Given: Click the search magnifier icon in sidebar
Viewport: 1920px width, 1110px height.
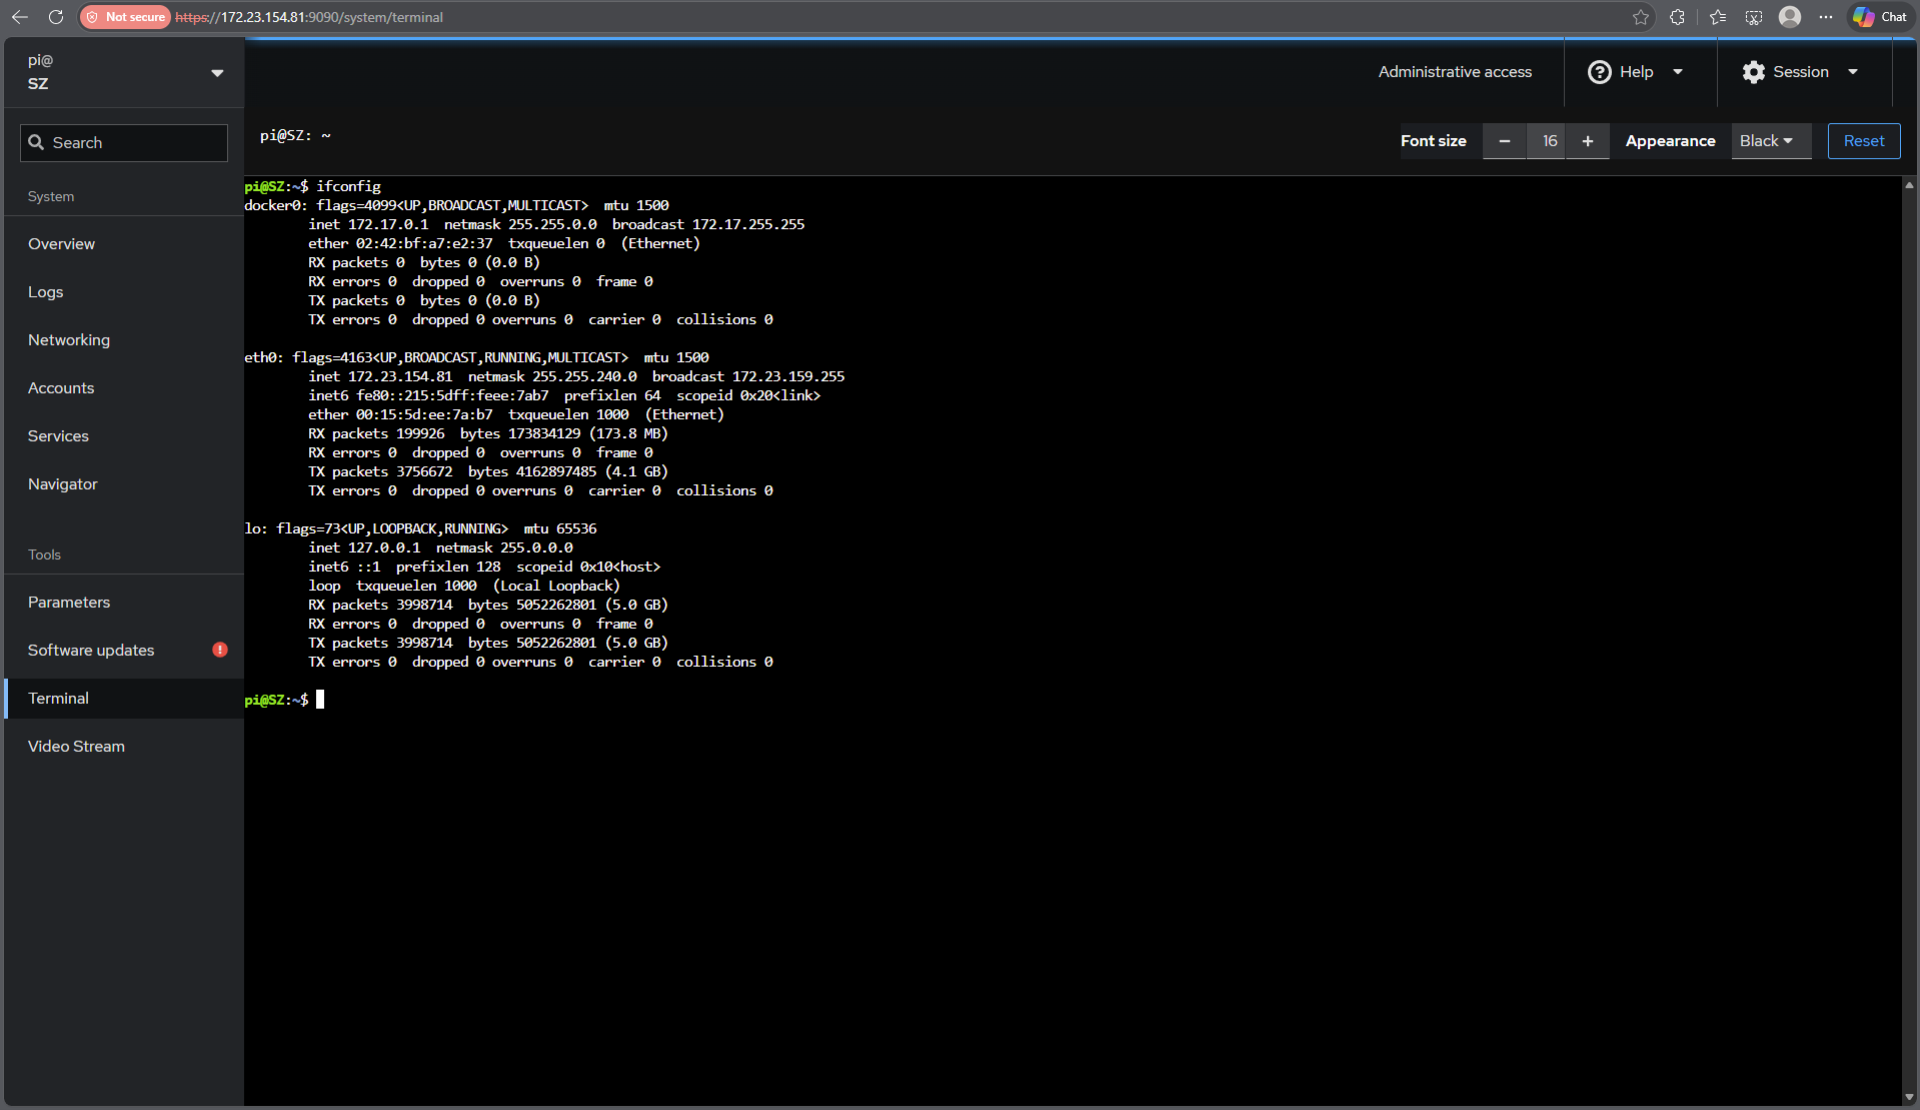Looking at the screenshot, I should tap(36, 142).
